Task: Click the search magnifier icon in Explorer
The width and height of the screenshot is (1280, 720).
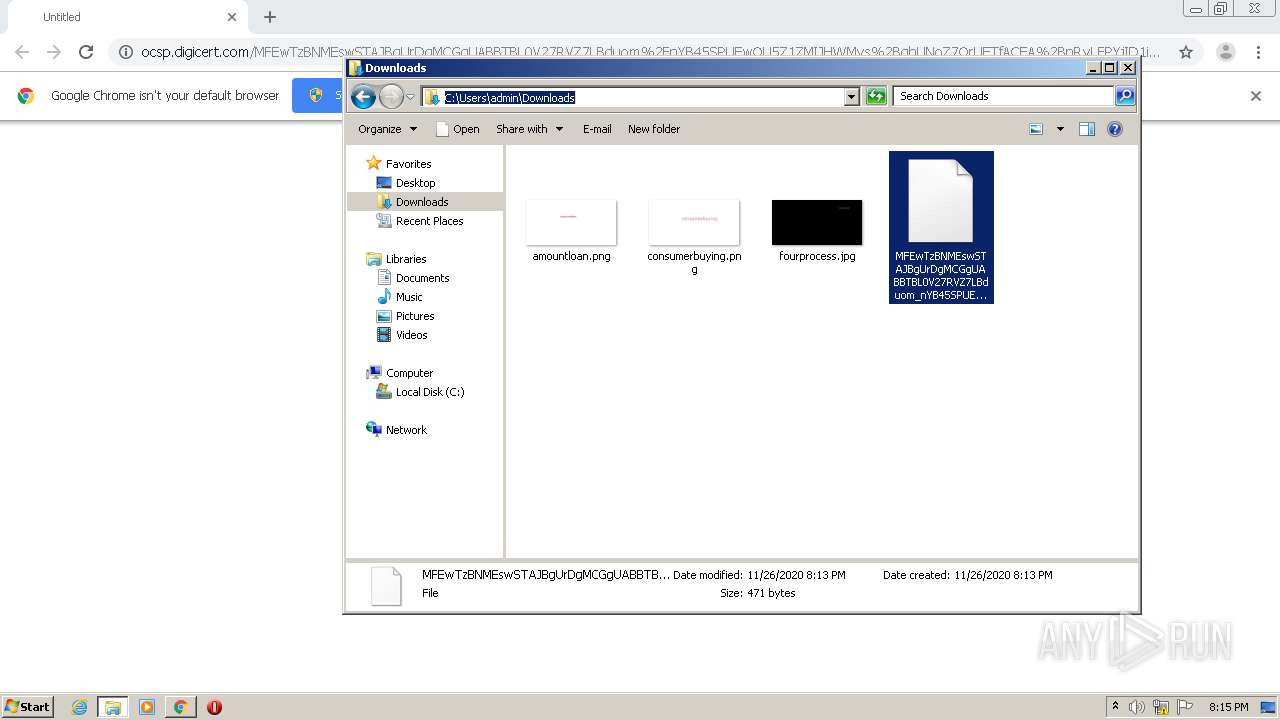Action: (x=1125, y=96)
